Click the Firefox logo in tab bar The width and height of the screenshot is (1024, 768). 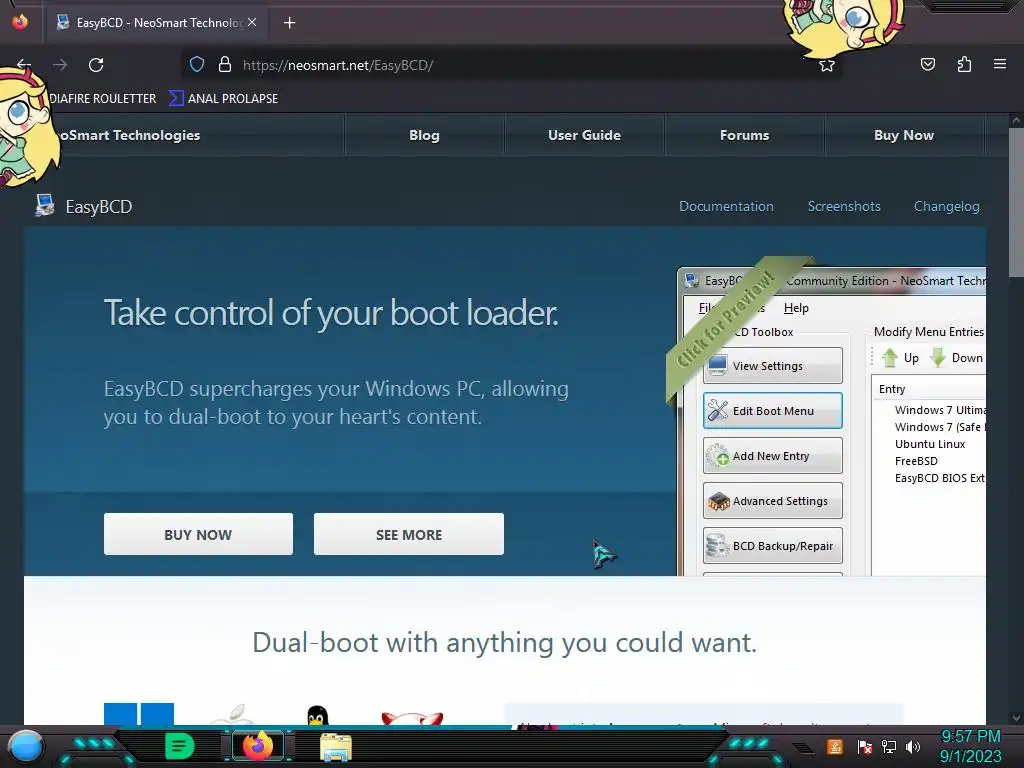click(x=20, y=22)
